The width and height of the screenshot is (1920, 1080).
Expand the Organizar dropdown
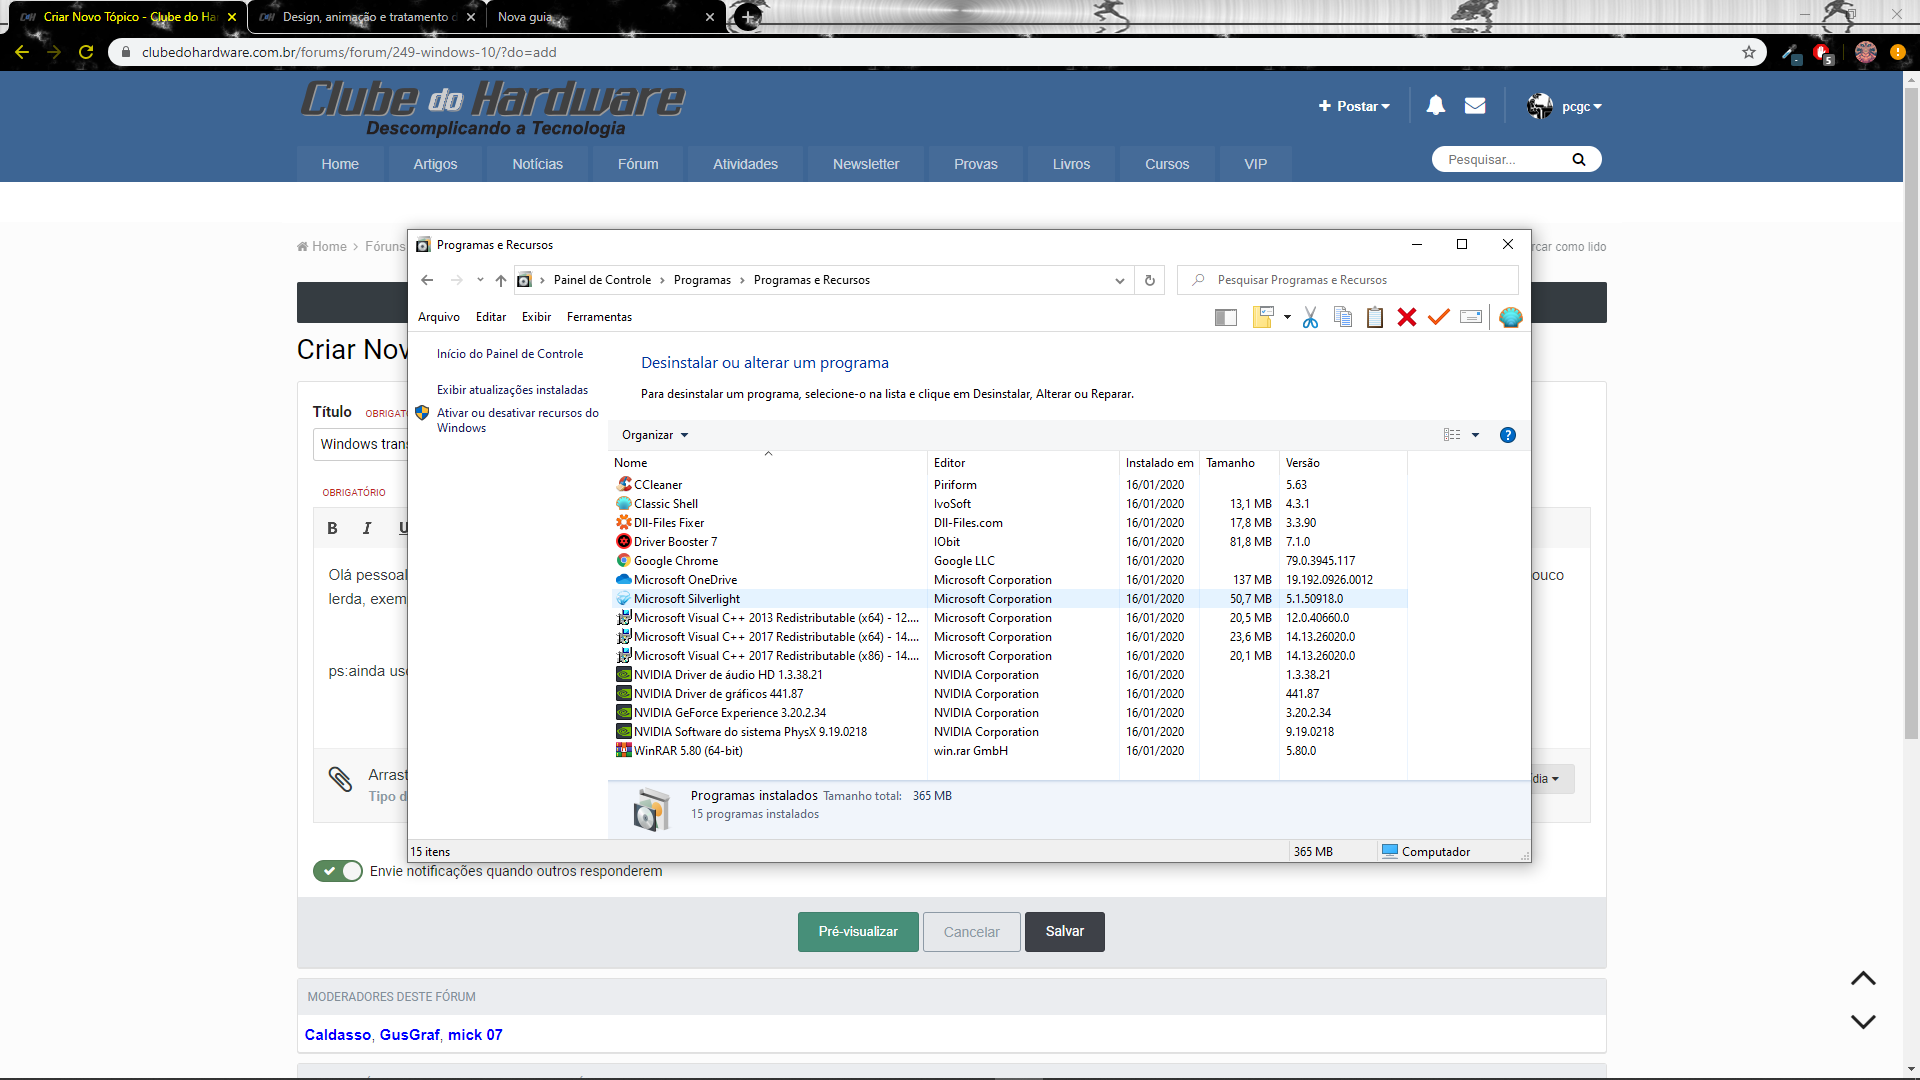pos(655,435)
